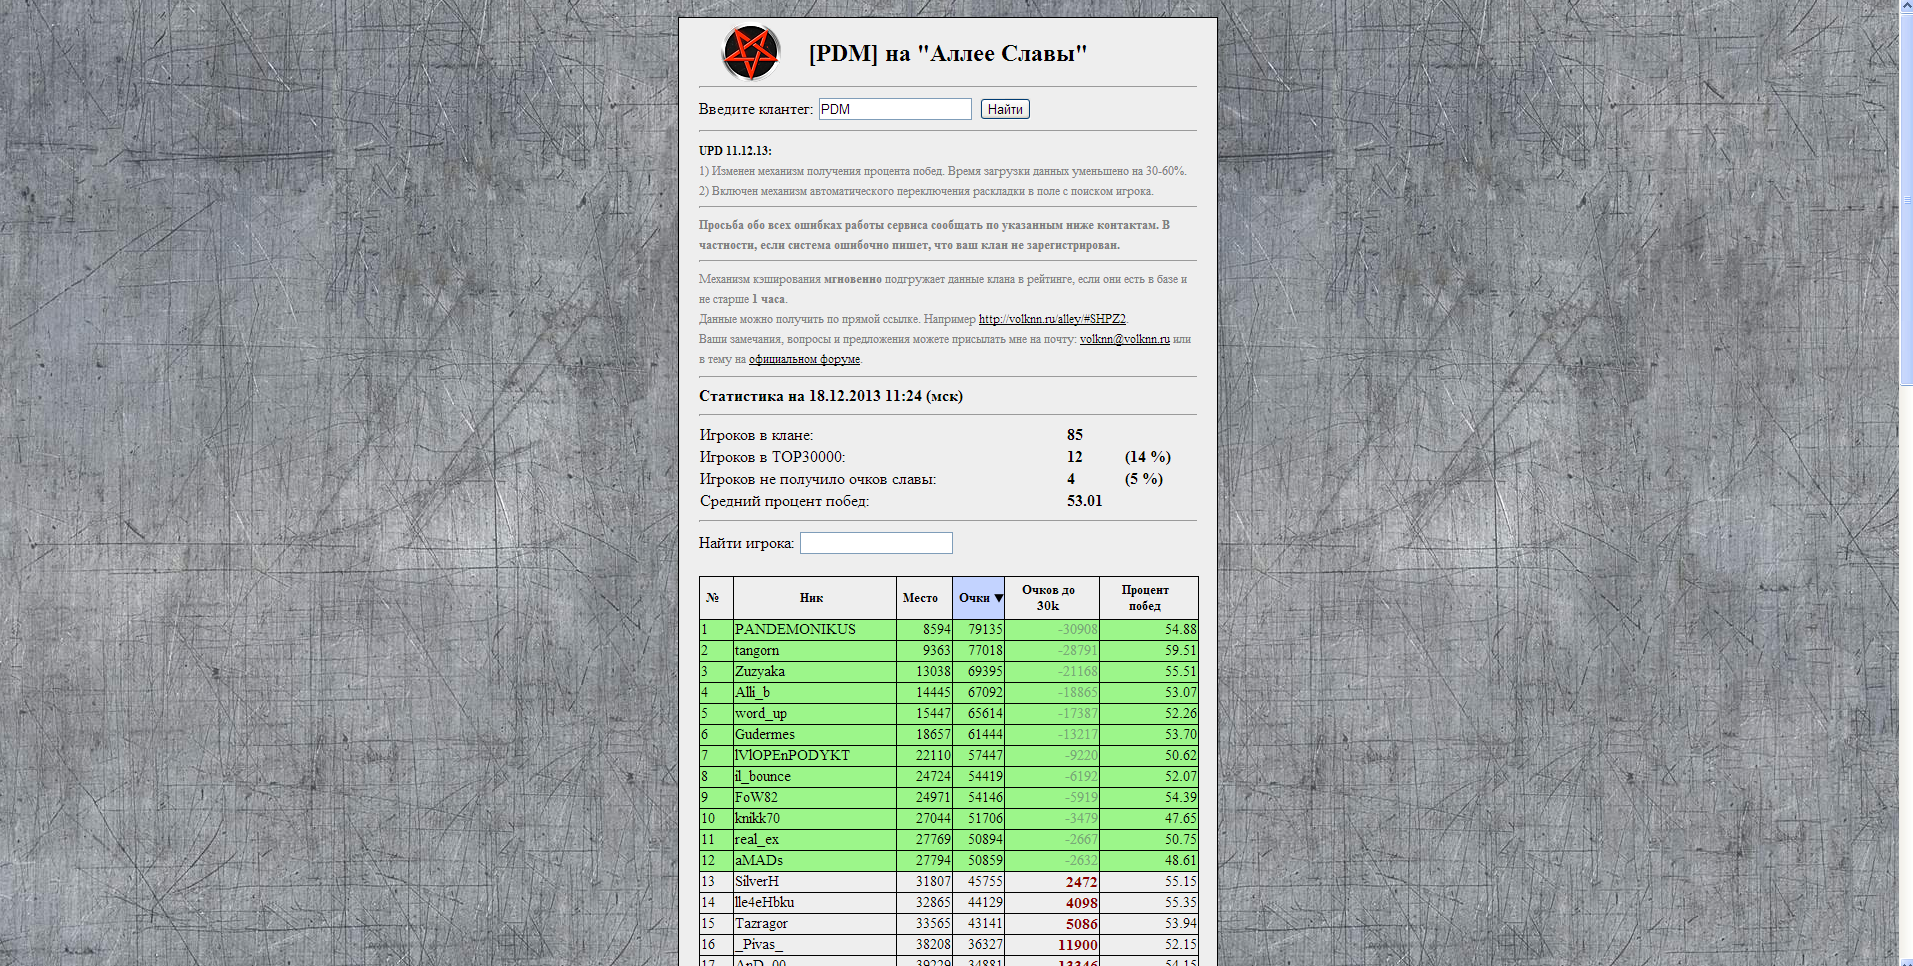Click the points value 54146

985,798
